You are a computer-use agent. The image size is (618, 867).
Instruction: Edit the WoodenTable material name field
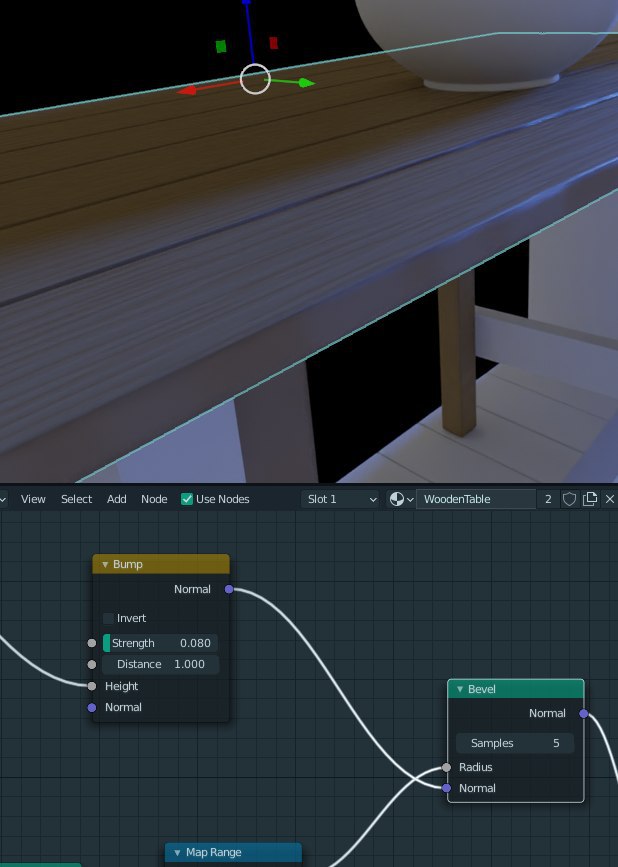pos(475,499)
